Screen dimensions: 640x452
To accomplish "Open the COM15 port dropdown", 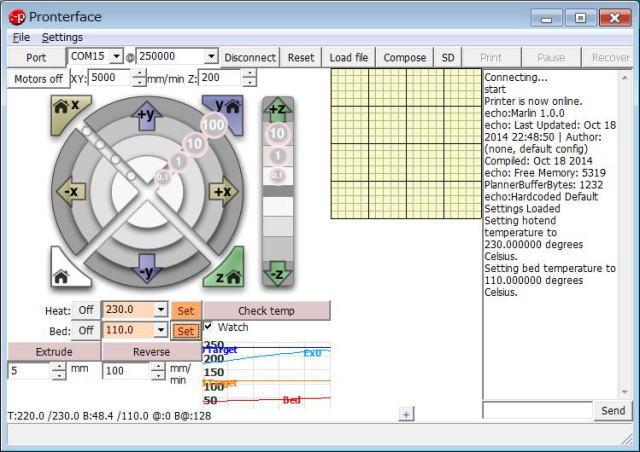I will (116, 56).
